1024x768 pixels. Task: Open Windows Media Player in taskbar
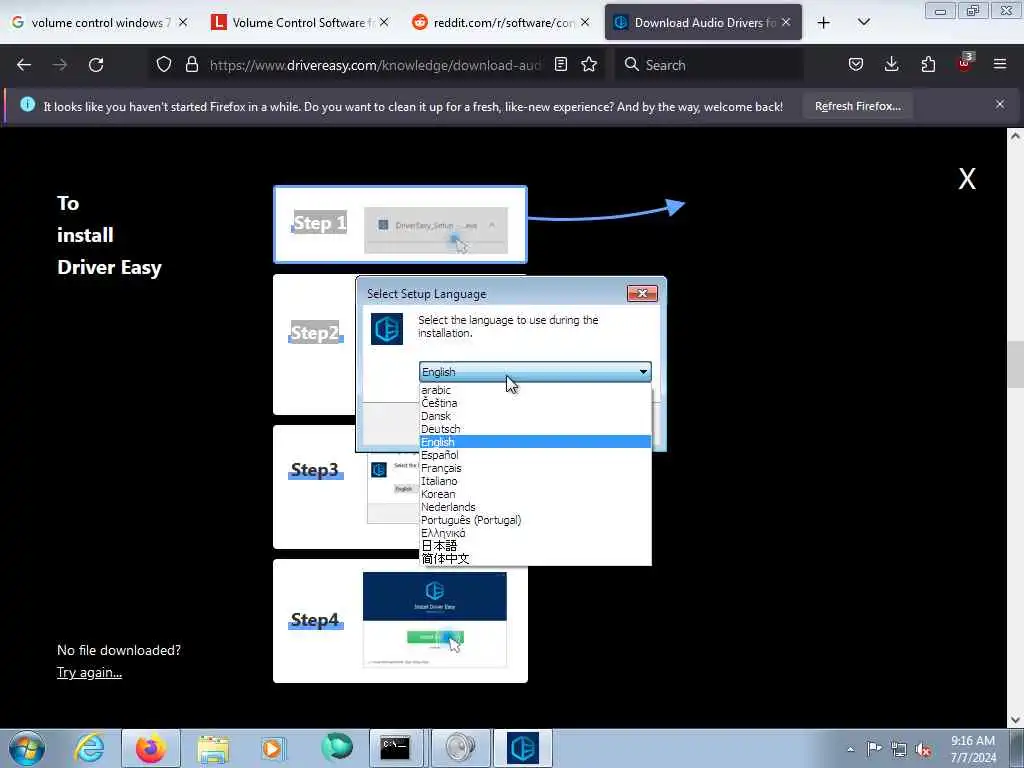(x=272, y=748)
